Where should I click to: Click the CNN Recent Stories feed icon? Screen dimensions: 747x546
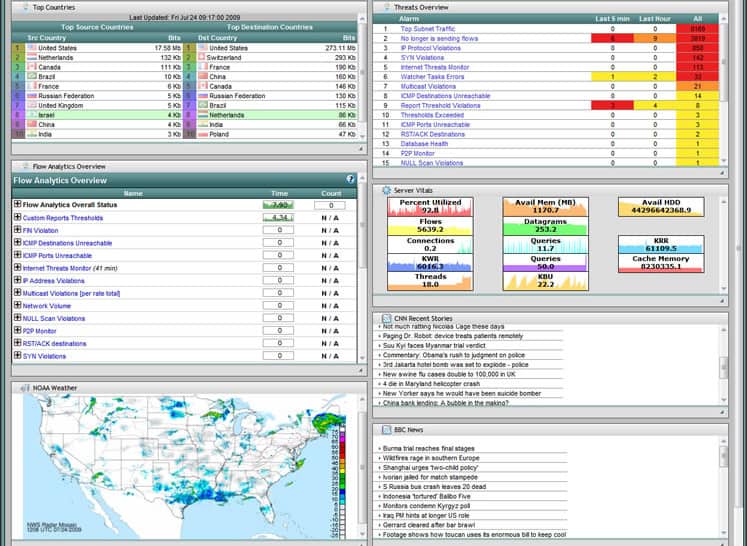tap(387, 318)
